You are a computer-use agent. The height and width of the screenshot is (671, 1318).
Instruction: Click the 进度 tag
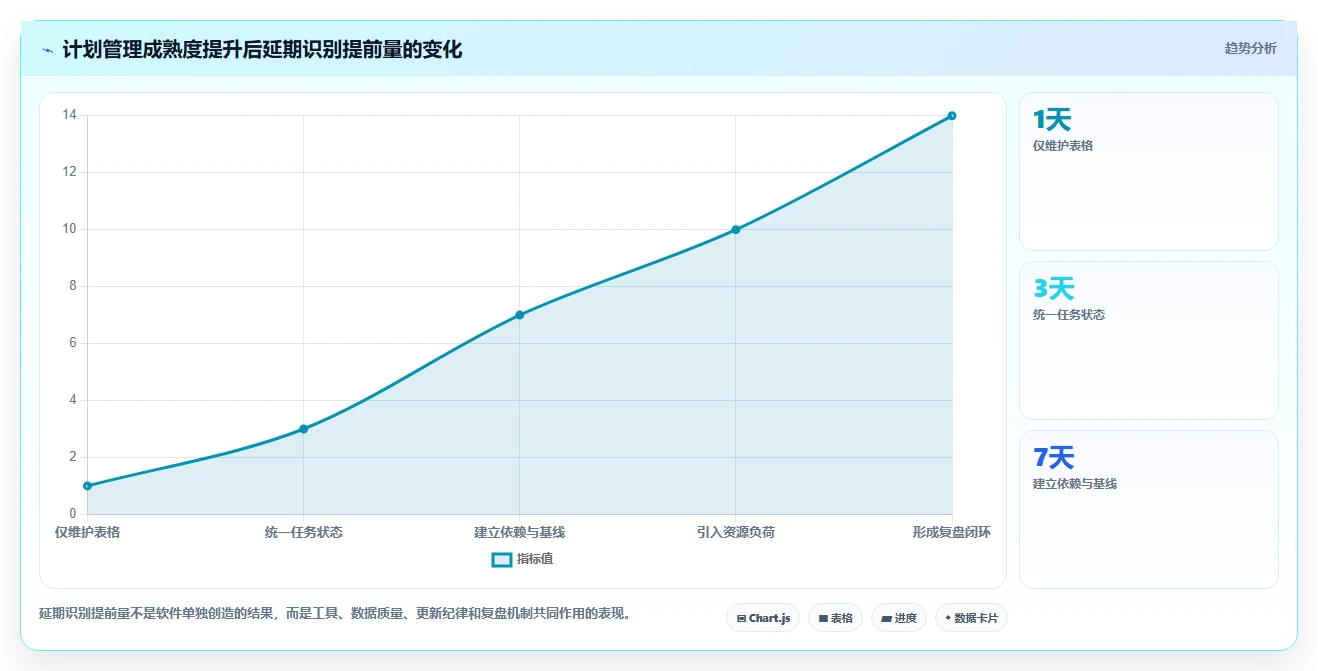899,618
